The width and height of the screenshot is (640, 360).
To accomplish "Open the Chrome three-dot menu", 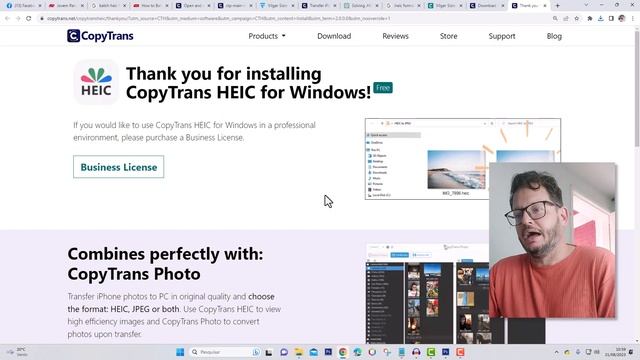I will (x=633, y=18).
